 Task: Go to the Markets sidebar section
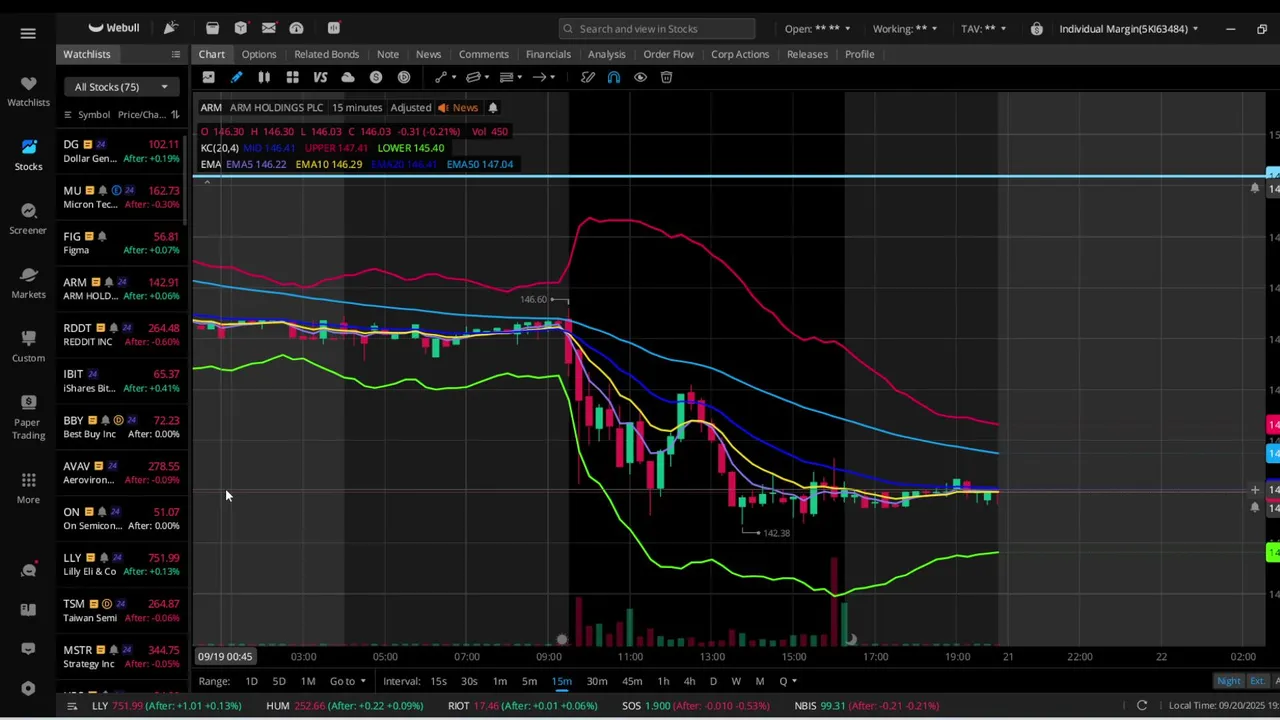click(x=28, y=282)
